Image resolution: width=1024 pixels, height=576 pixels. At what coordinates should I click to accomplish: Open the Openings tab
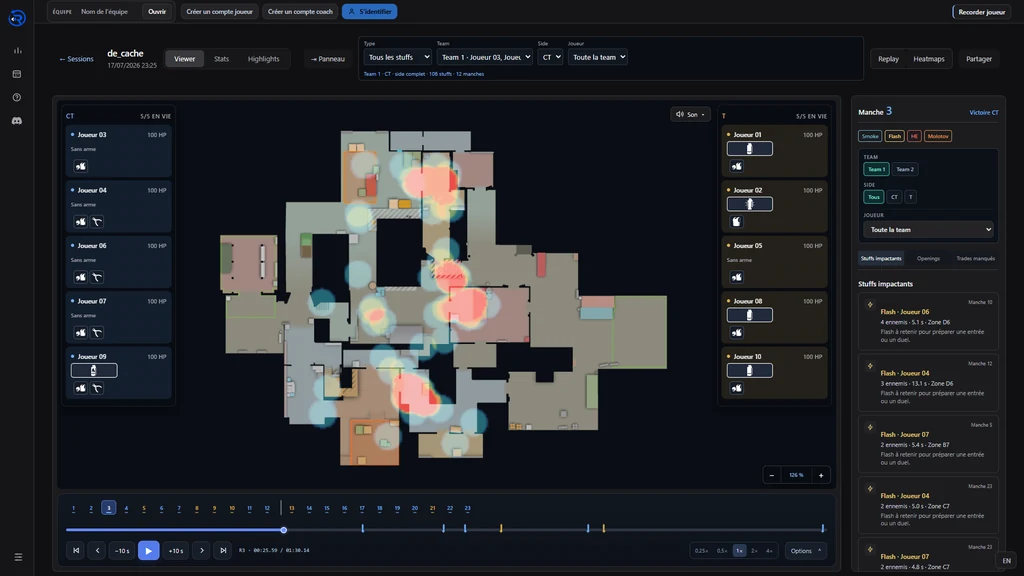(928, 259)
